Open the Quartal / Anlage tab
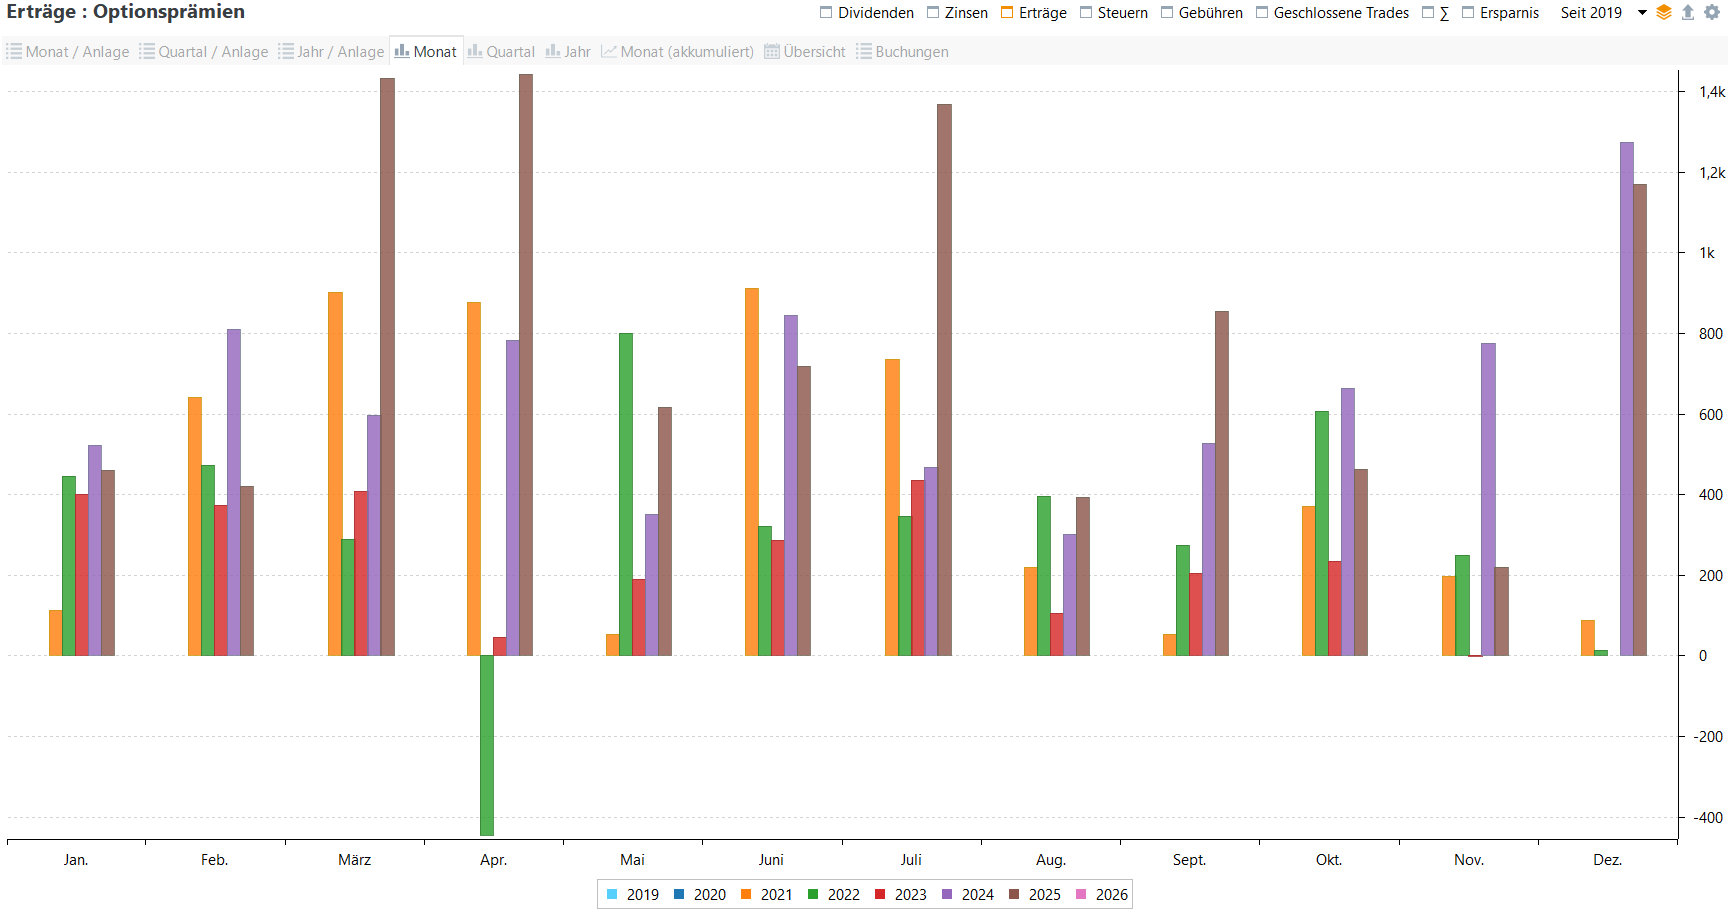 204,52
